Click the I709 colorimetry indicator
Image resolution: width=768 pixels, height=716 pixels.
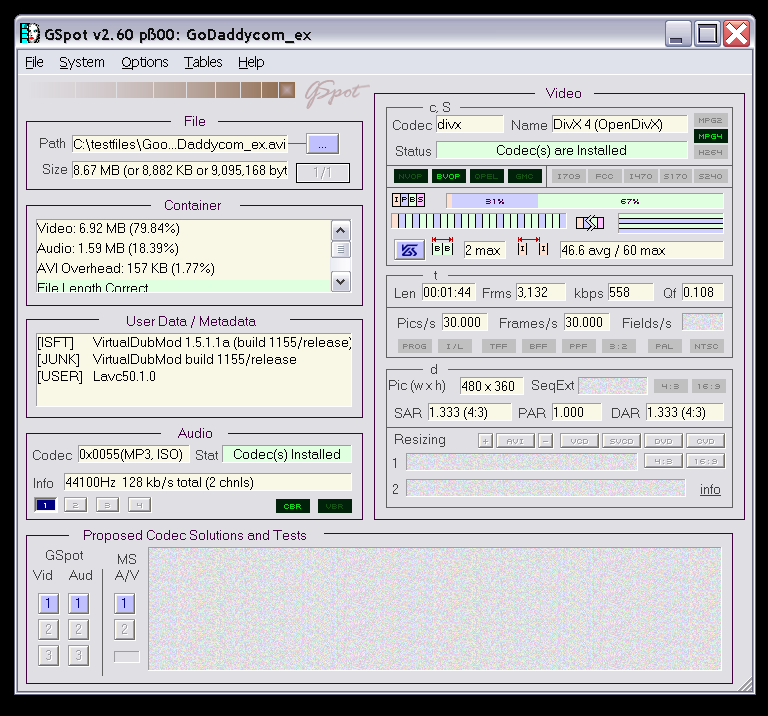point(568,176)
